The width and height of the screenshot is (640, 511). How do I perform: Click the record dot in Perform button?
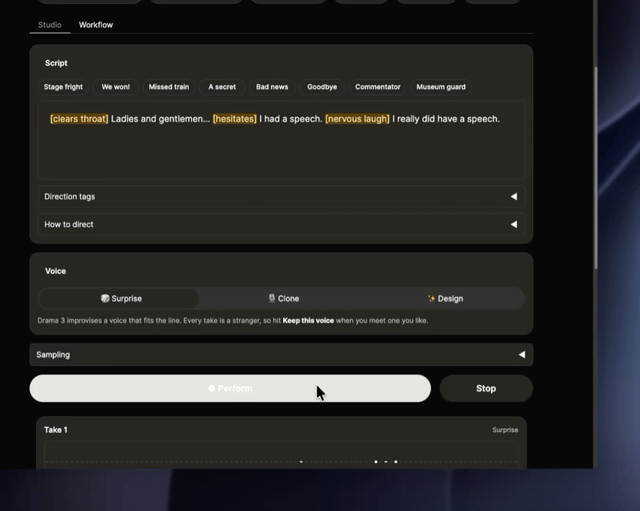[211, 388]
